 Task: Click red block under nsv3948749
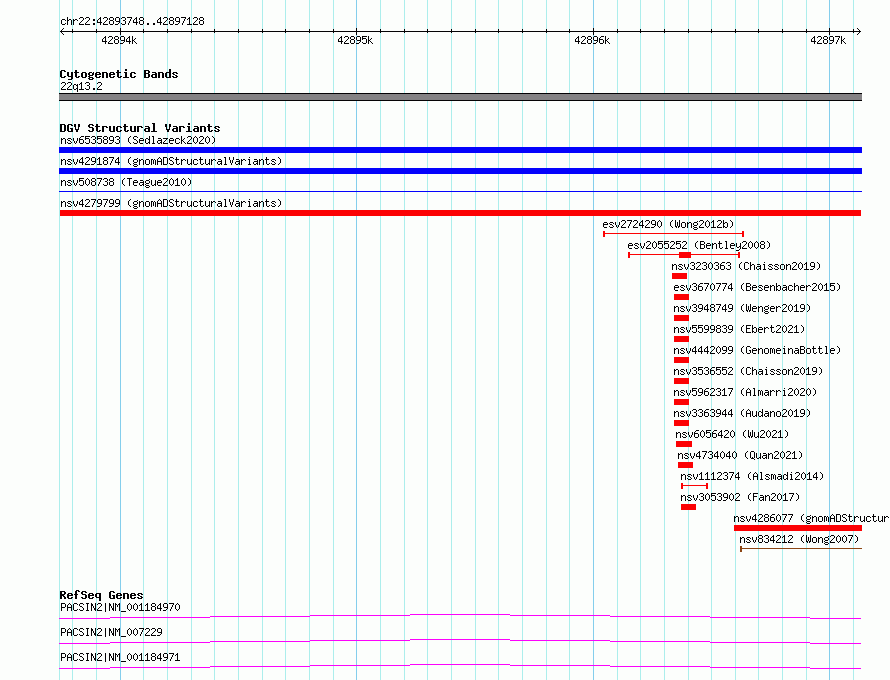(681, 318)
